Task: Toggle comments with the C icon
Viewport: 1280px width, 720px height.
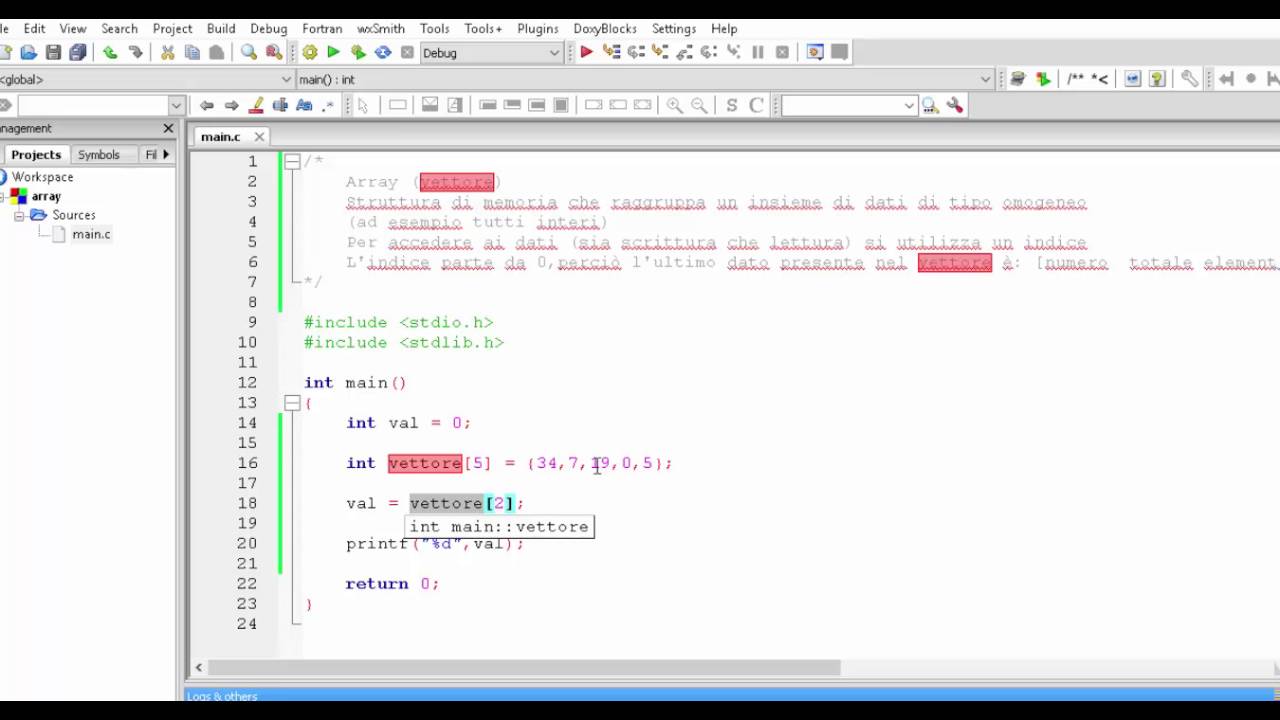Action: [756, 106]
